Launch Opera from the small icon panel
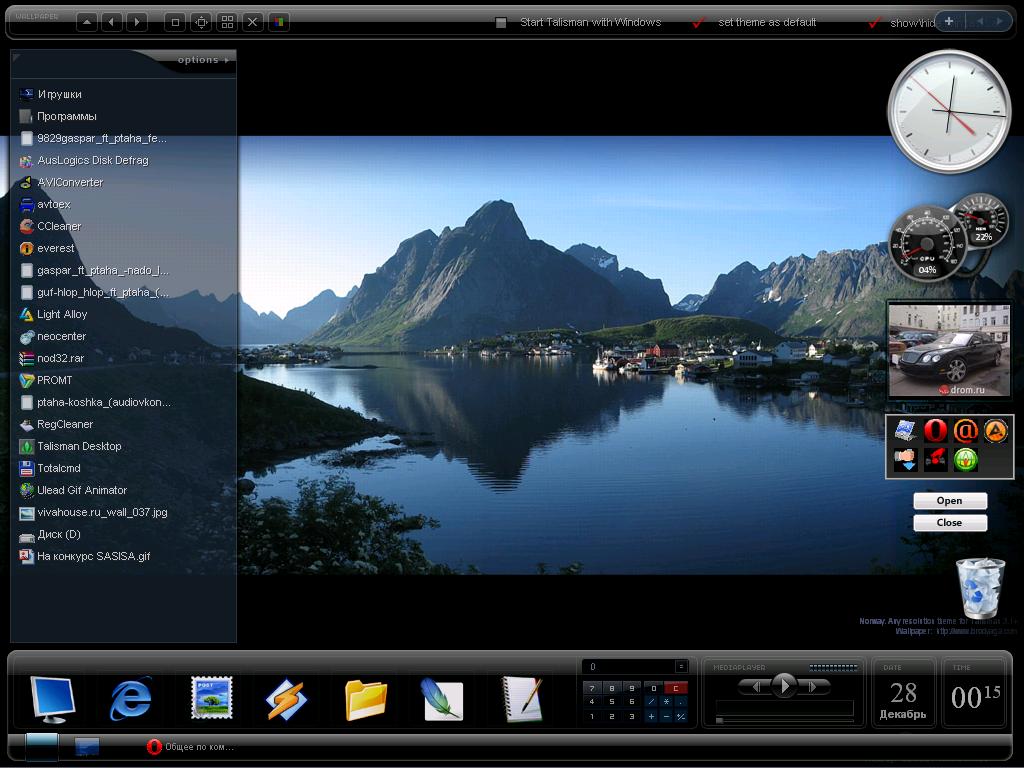 (x=935, y=431)
